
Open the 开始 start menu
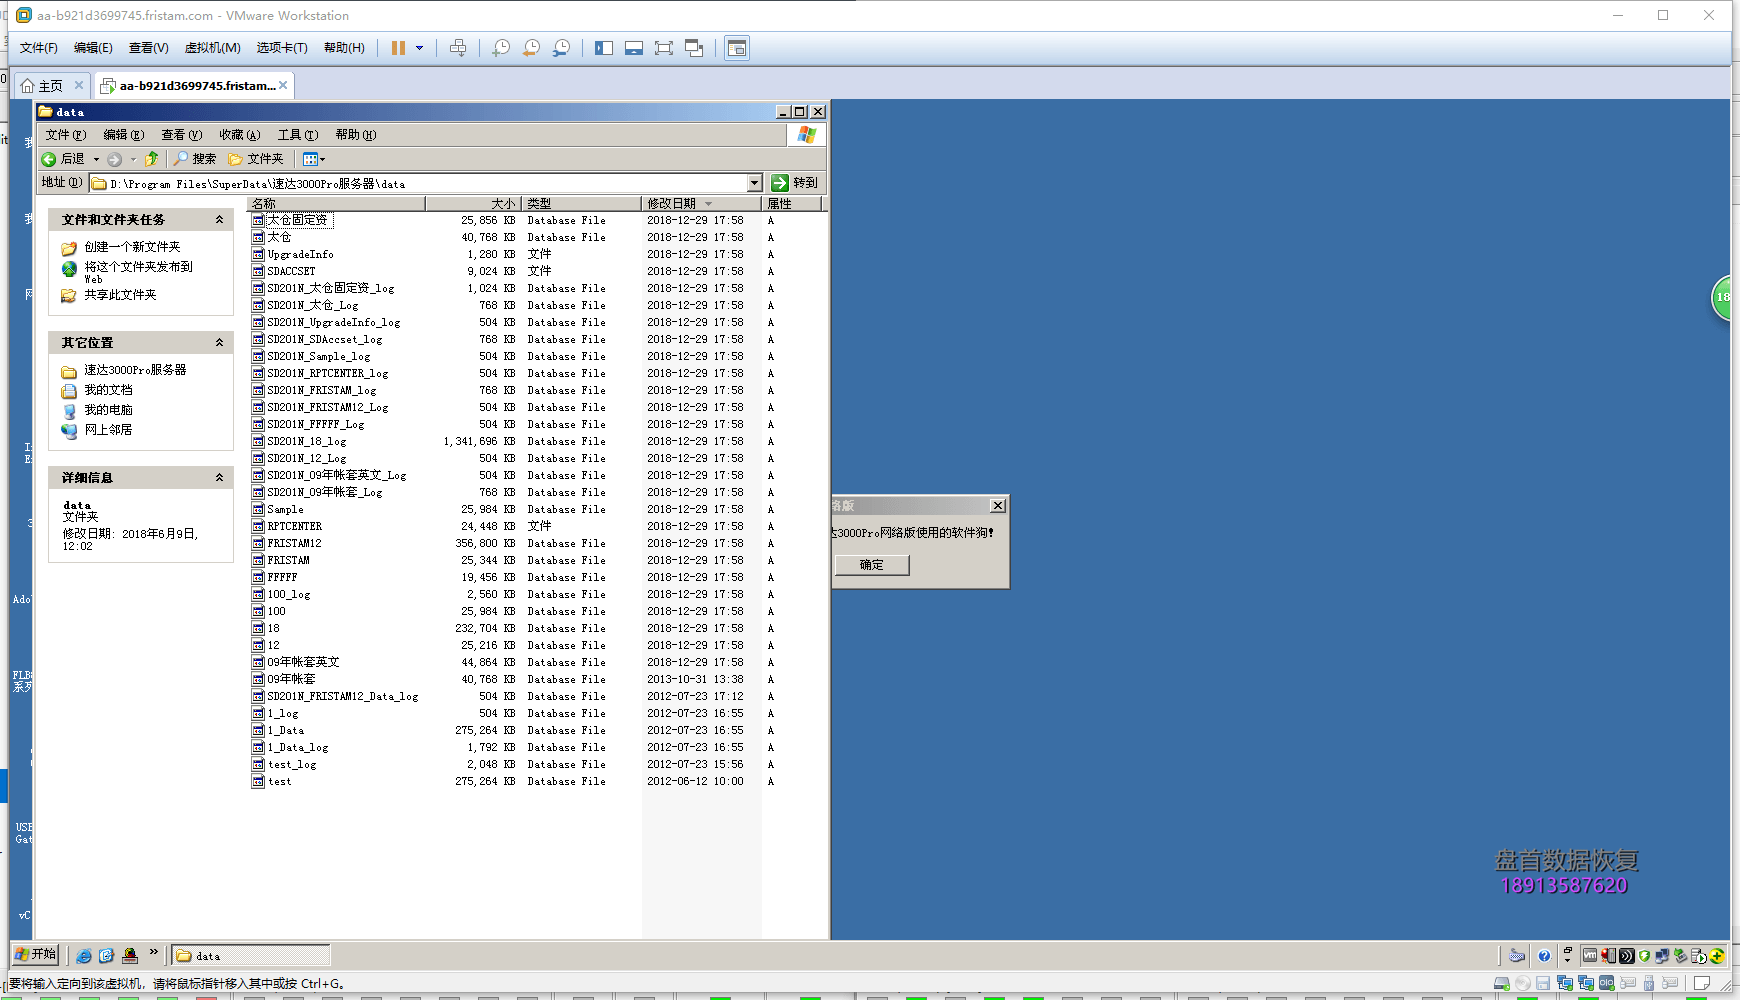pyautogui.click(x=35, y=954)
